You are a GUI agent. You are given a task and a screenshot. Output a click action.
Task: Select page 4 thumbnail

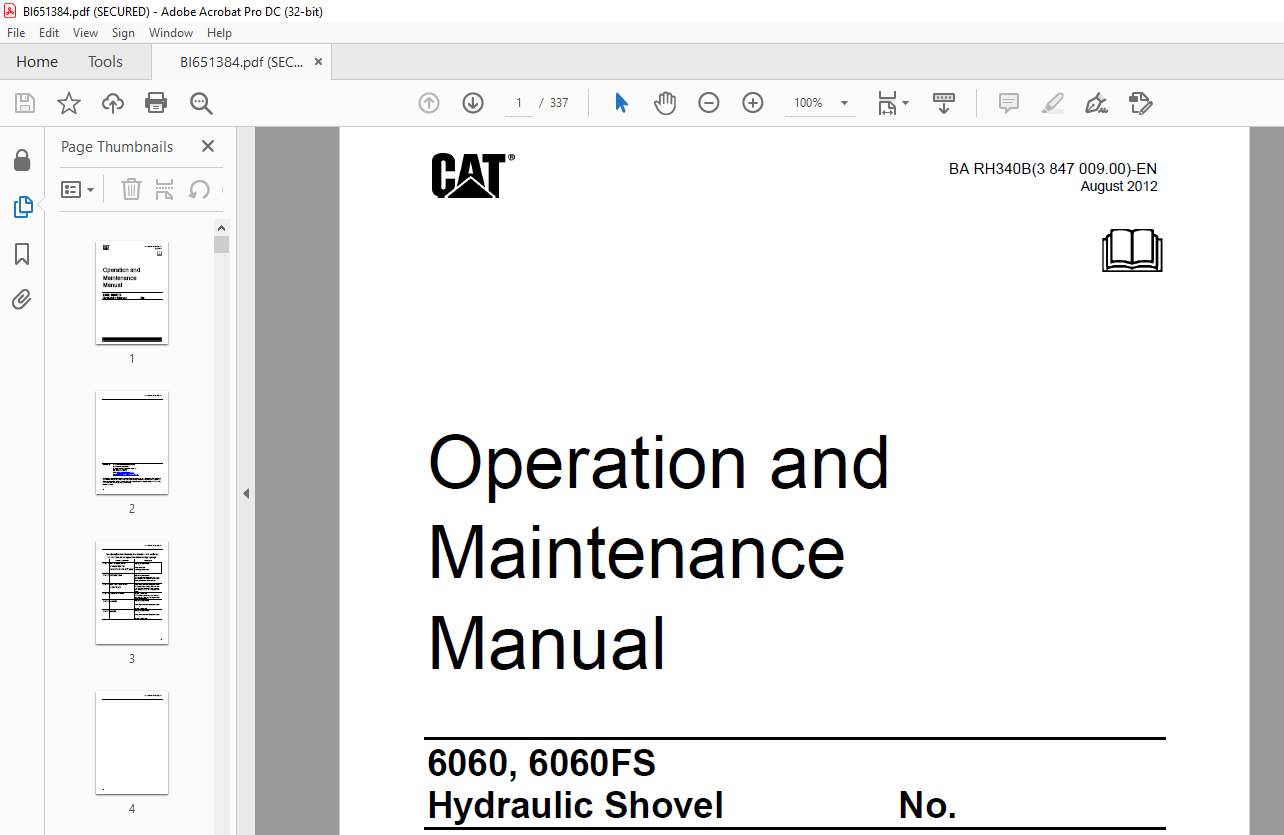132,743
